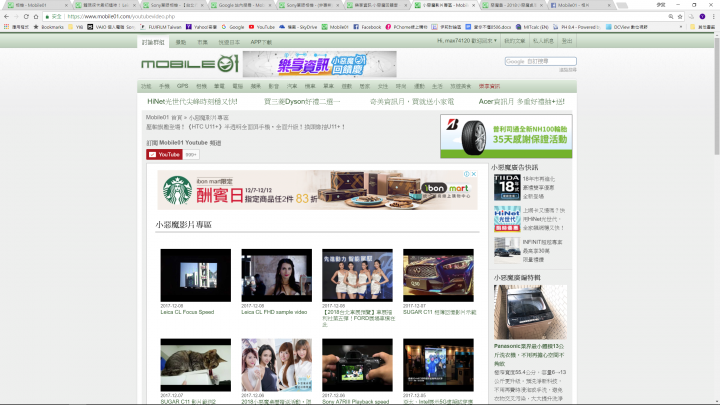Reload the page with the refresh icon

26,17
